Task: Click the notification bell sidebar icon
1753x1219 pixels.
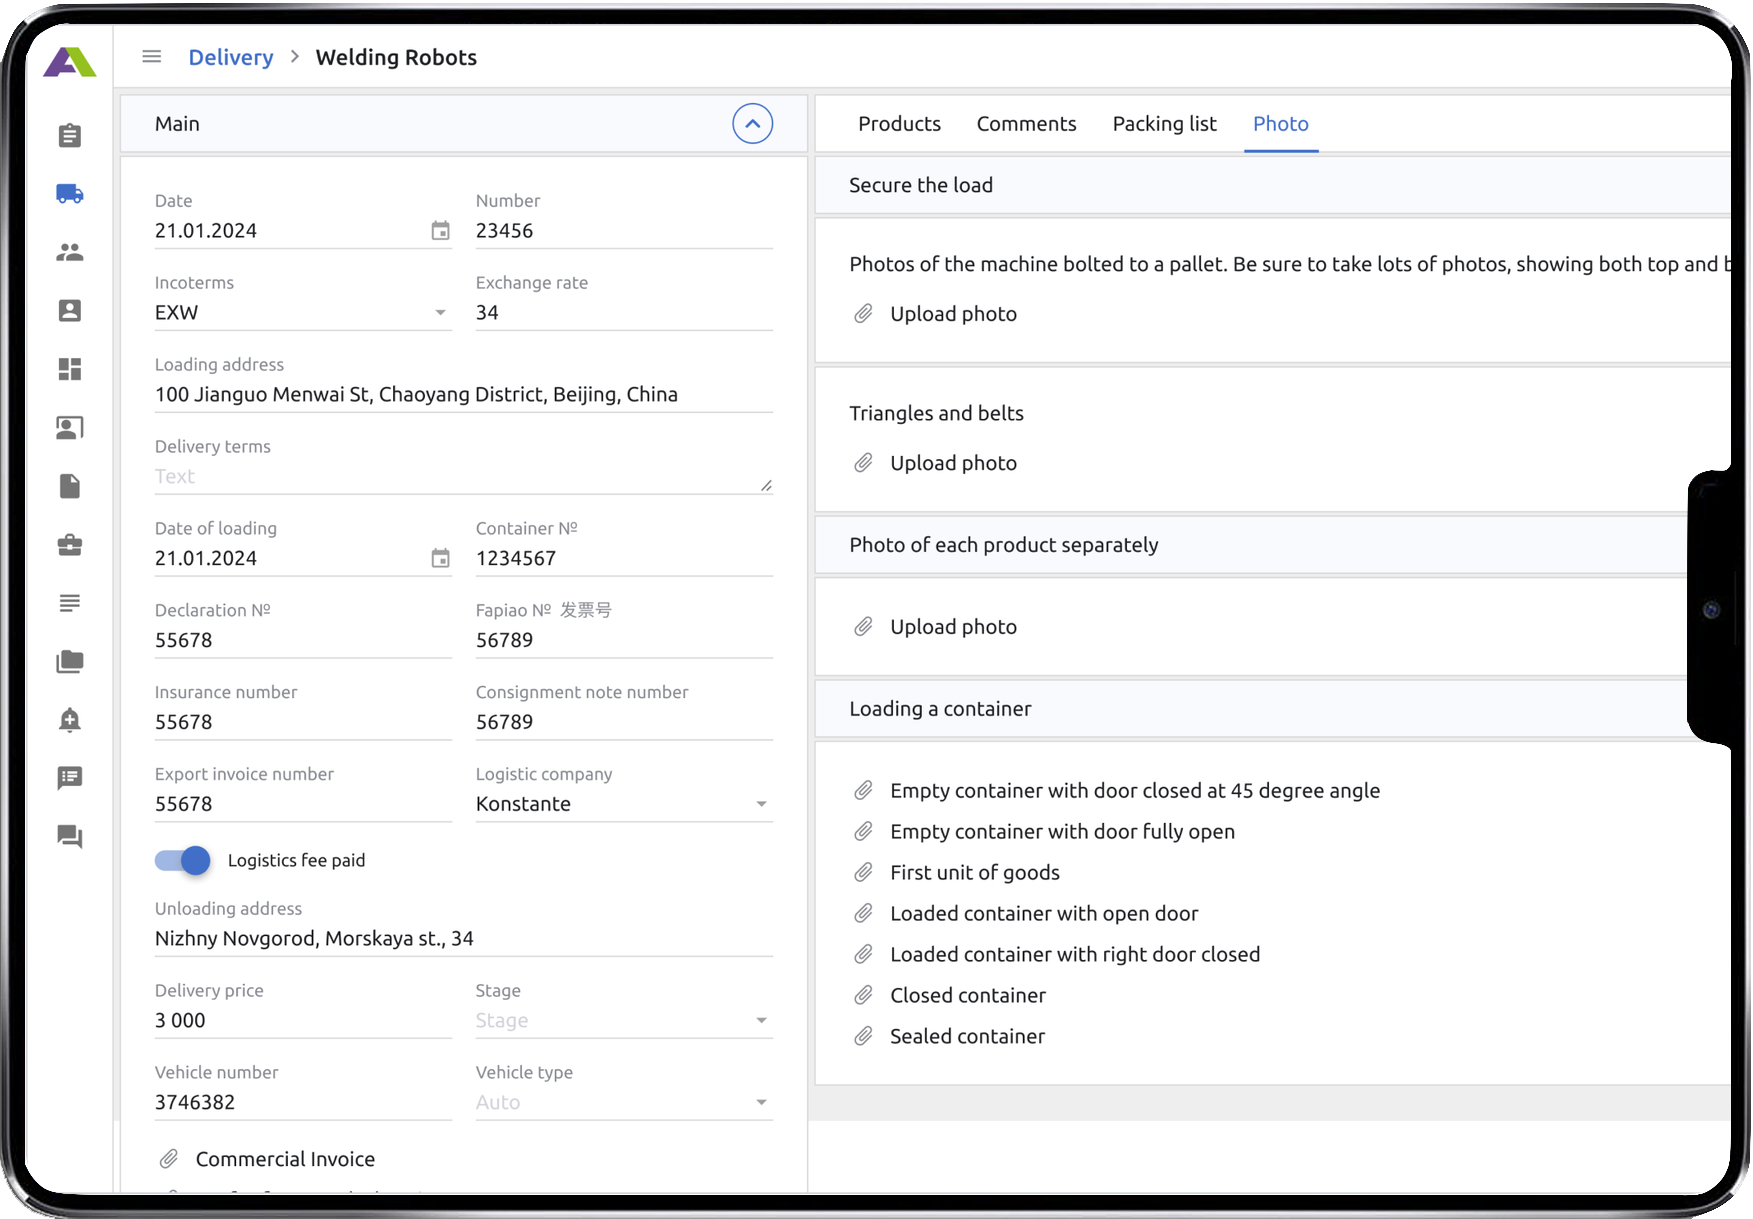Action: tap(70, 720)
